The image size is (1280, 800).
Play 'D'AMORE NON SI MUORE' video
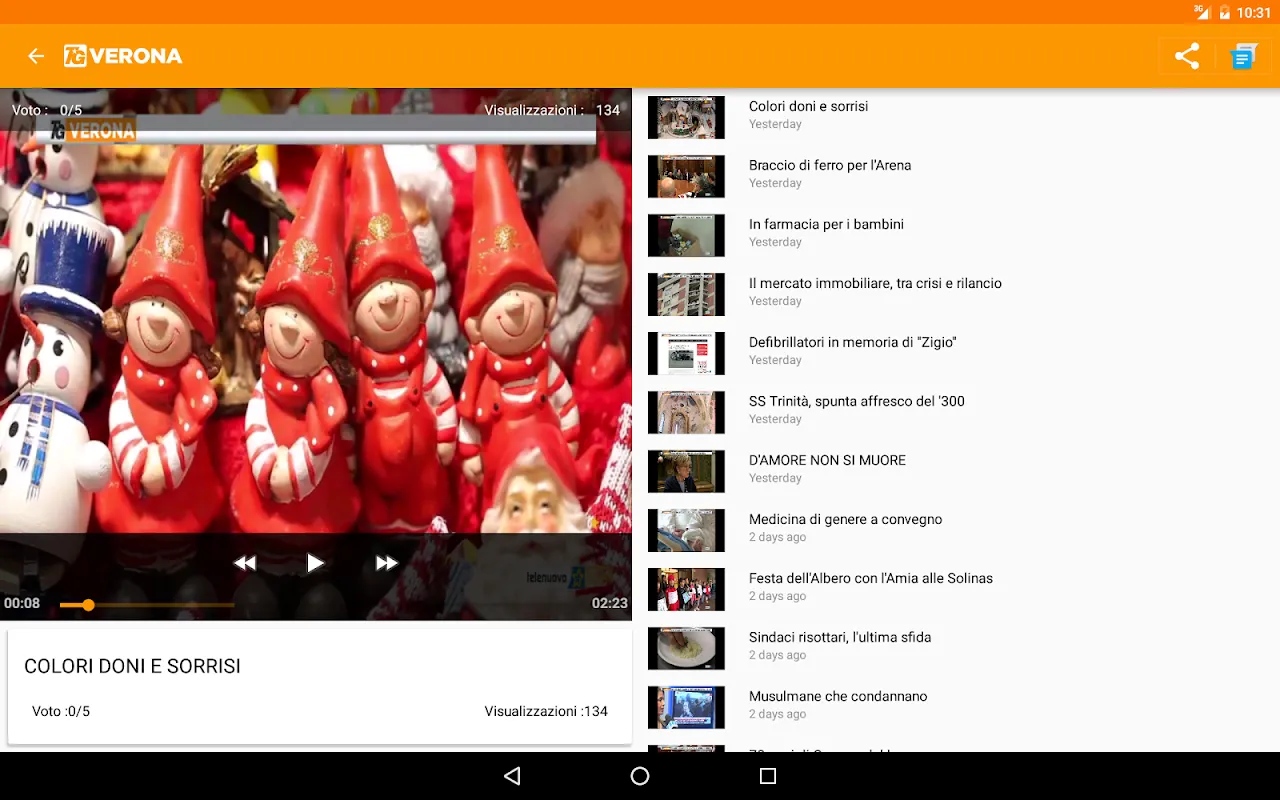click(827, 461)
